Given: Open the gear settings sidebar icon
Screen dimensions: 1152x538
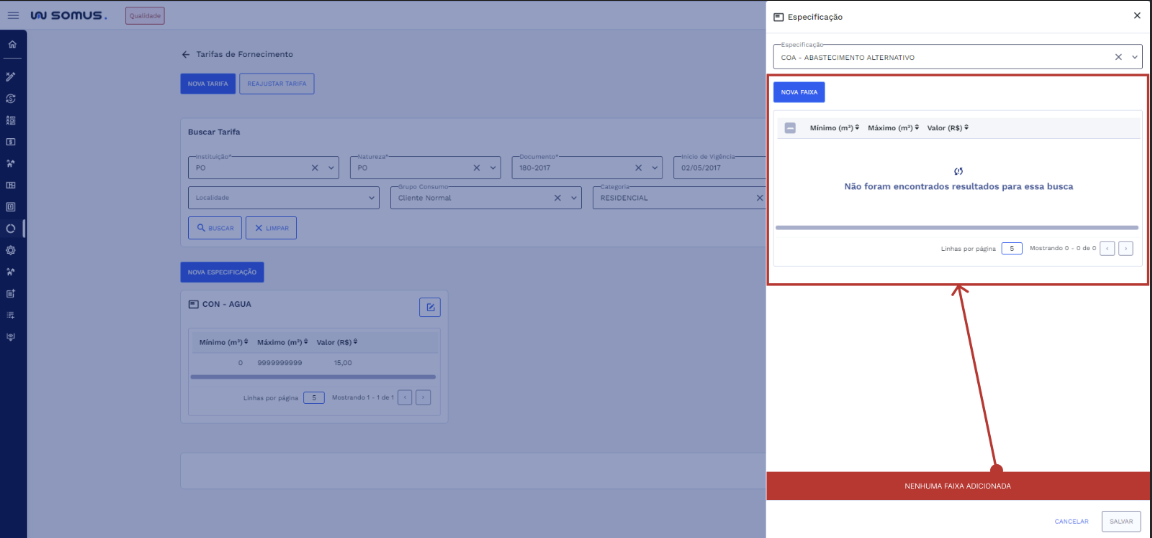Looking at the screenshot, I should tap(12, 250).
